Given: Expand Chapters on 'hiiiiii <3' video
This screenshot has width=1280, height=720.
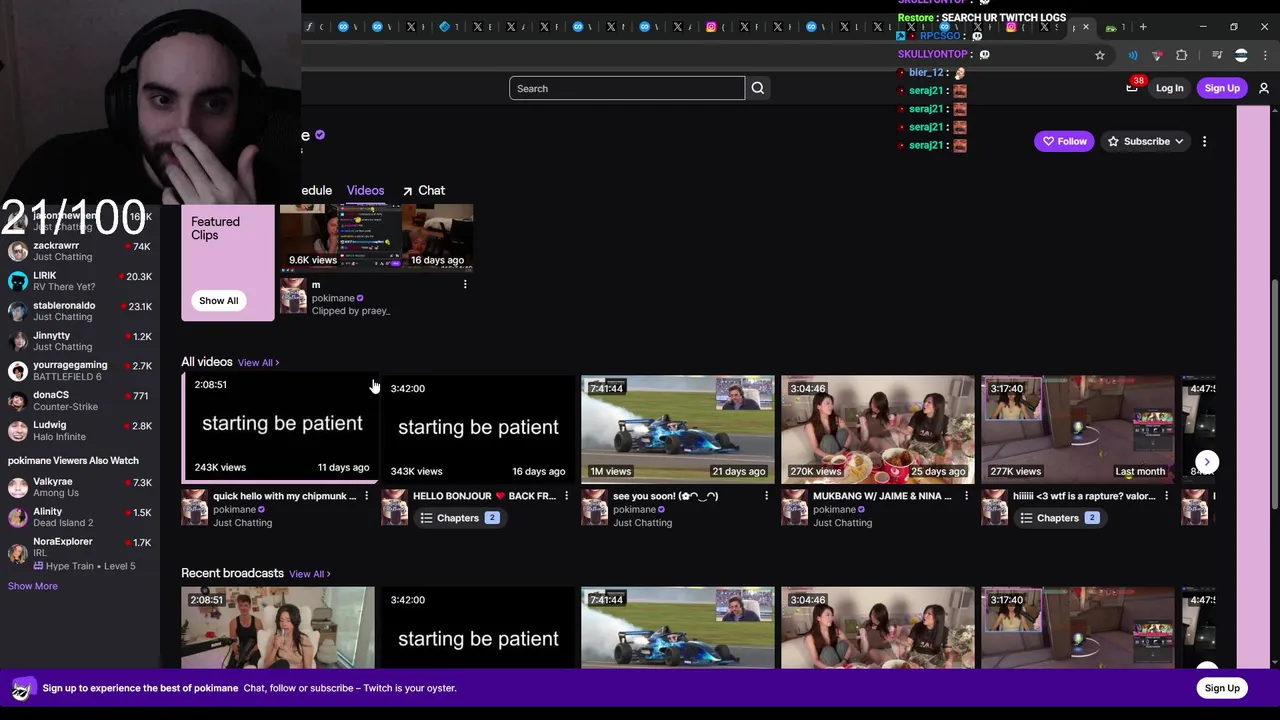Looking at the screenshot, I should [x=1058, y=518].
